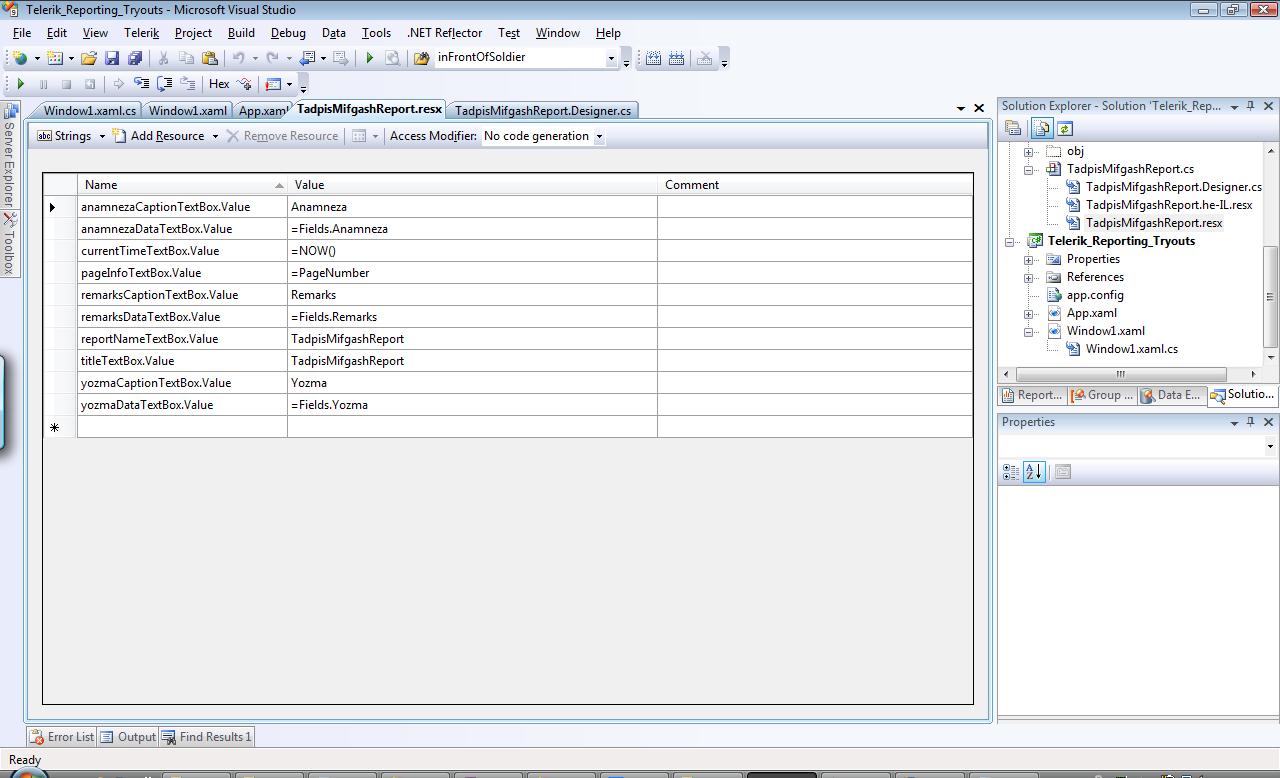Click the Save All toolbar icon
1280x778 pixels.
click(x=135, y=58)
